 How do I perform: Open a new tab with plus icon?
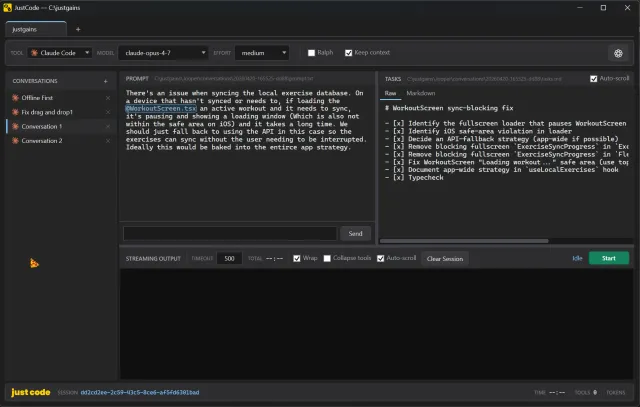click(78, 29)
